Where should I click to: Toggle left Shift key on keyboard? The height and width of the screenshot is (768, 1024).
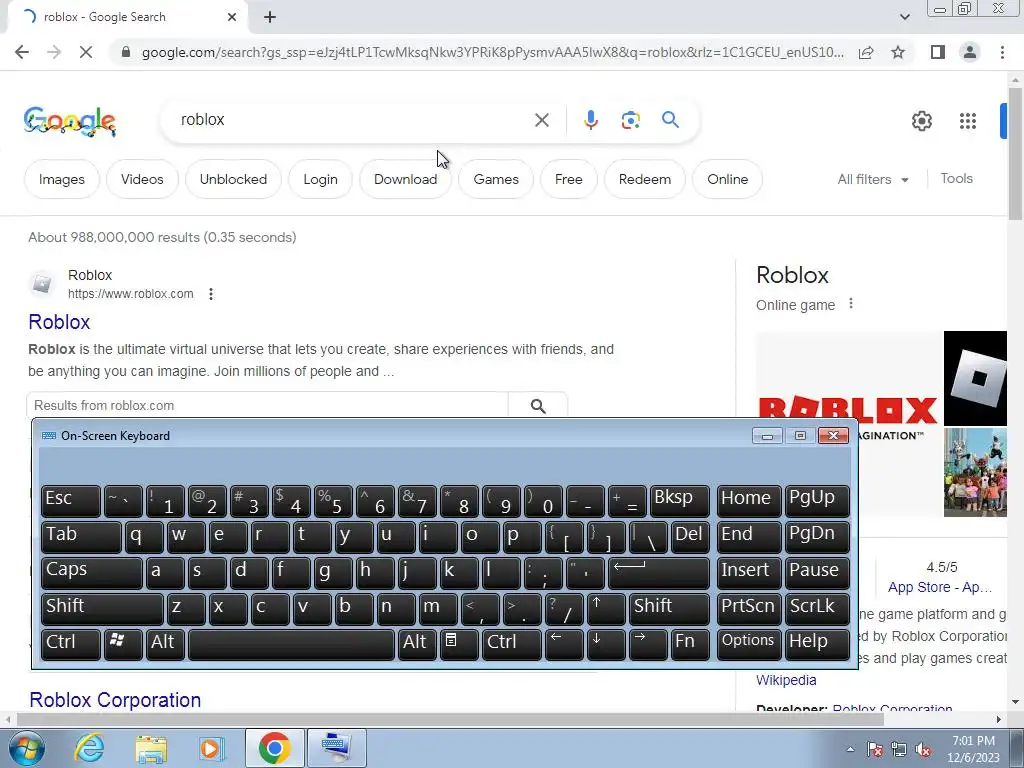coord(102,607)
